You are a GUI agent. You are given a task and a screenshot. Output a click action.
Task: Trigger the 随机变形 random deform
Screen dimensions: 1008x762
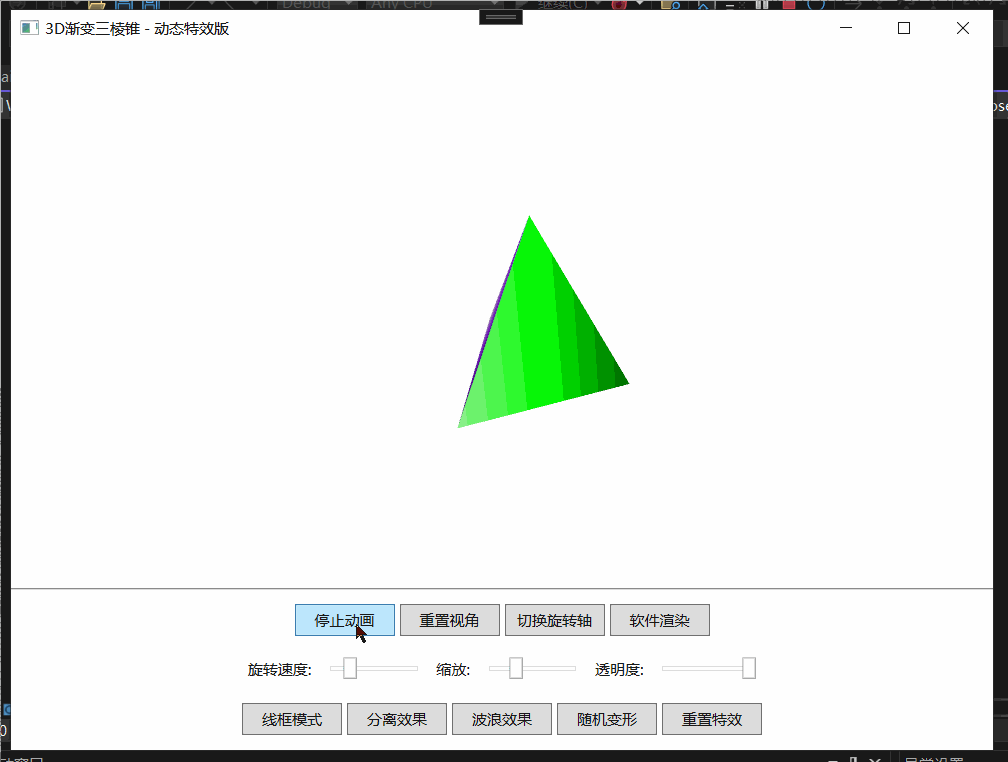click(x=607, y=719)
